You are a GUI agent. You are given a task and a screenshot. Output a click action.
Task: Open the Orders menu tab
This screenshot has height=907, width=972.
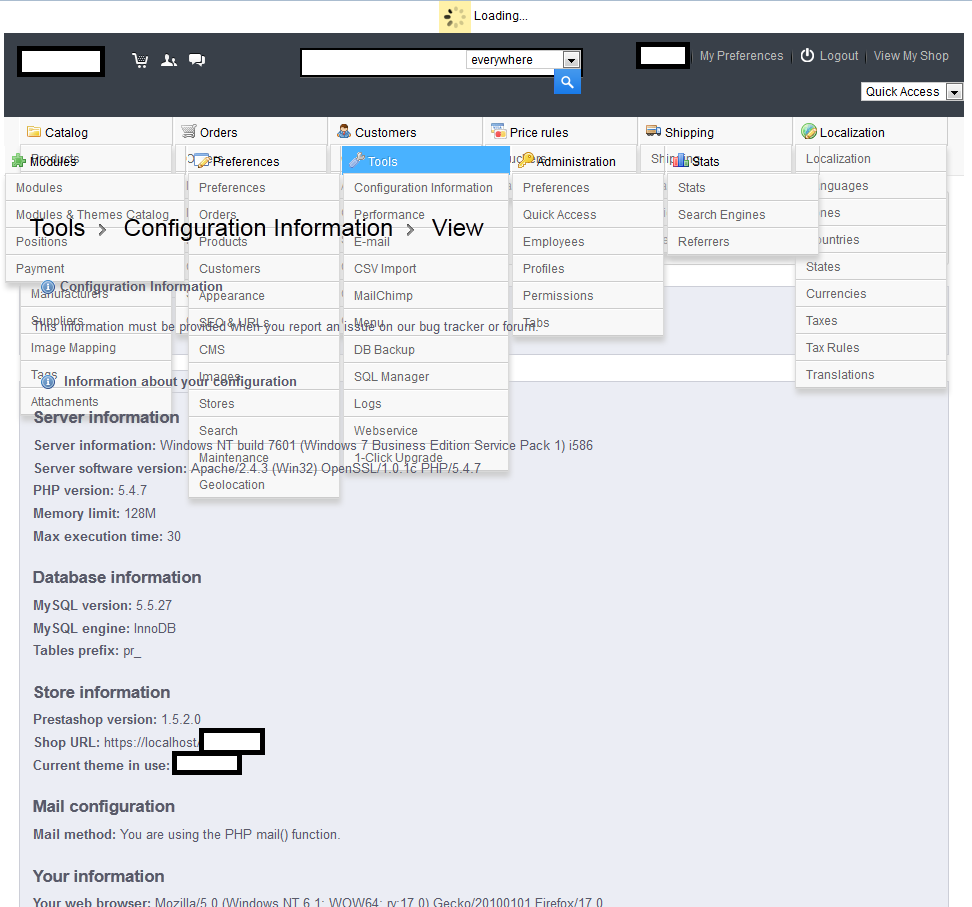click(x=250, y=132)
